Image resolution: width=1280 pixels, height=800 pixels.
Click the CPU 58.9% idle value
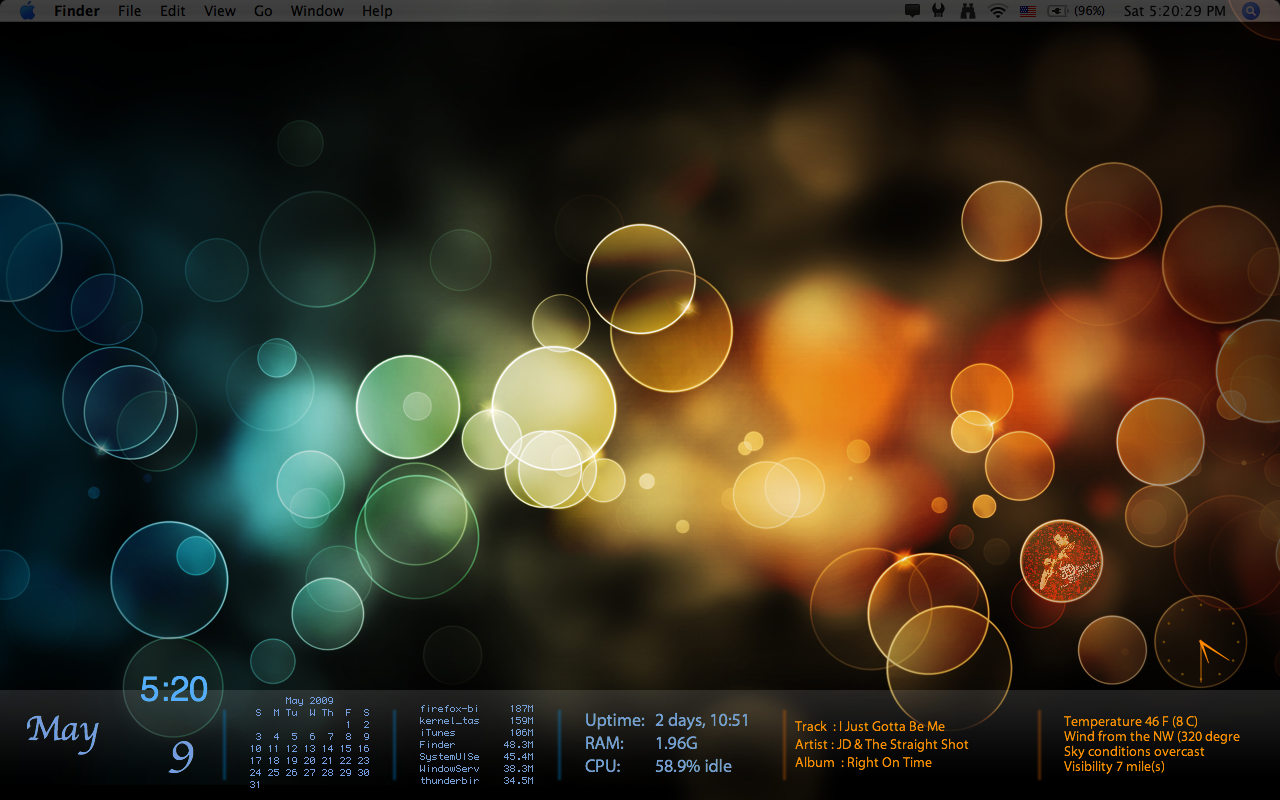[x=693, y=766]
